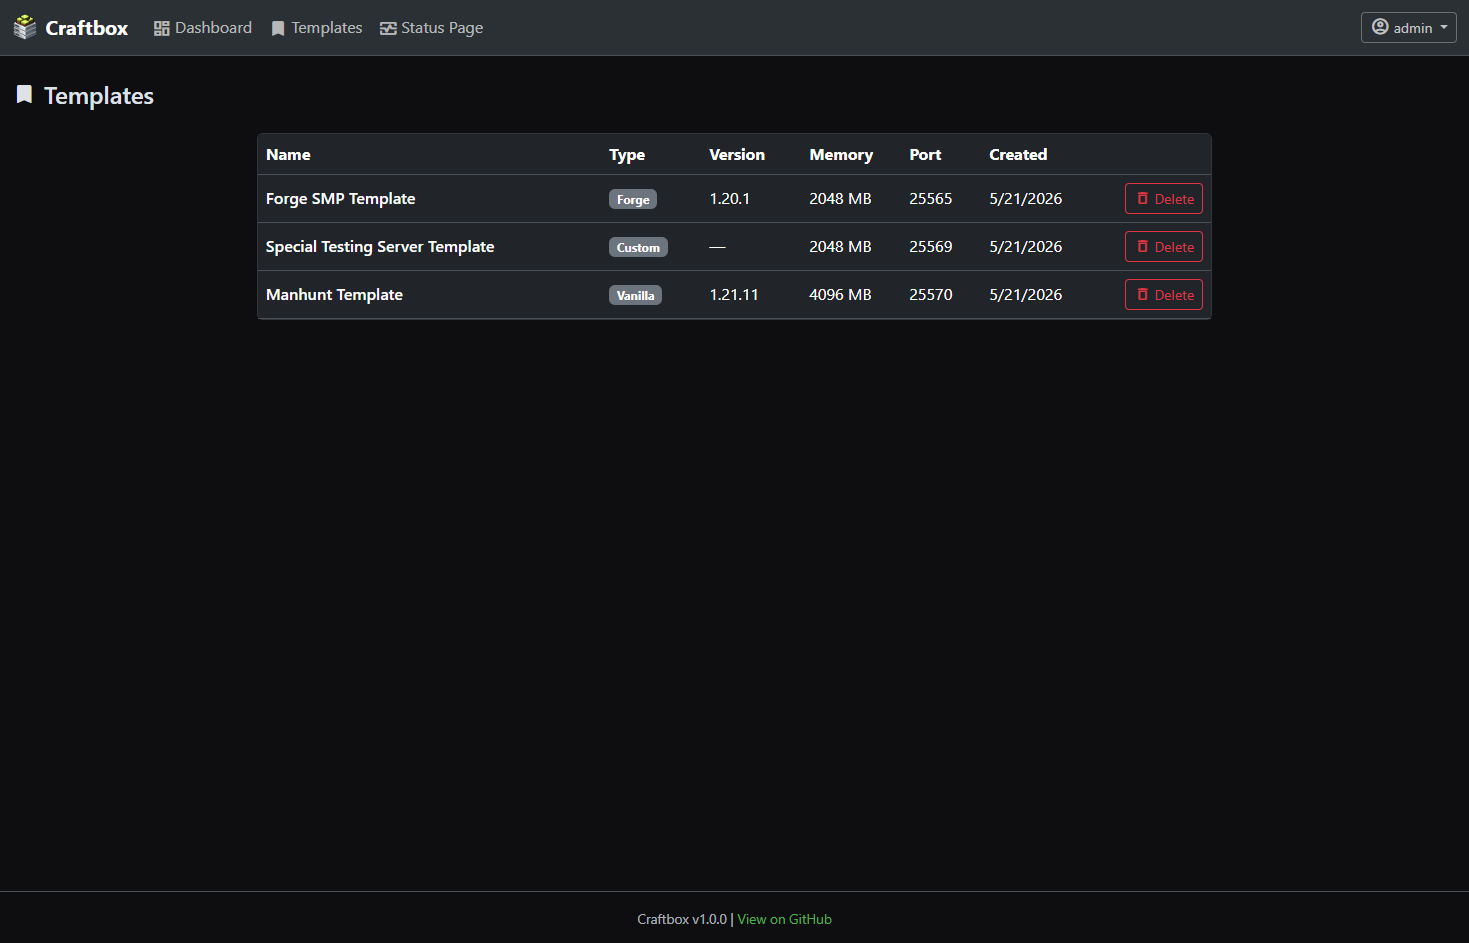Select the Forge SMP Template name
Screen dimensions: 1469x943
pyautogui.click(x=341, y=199)
